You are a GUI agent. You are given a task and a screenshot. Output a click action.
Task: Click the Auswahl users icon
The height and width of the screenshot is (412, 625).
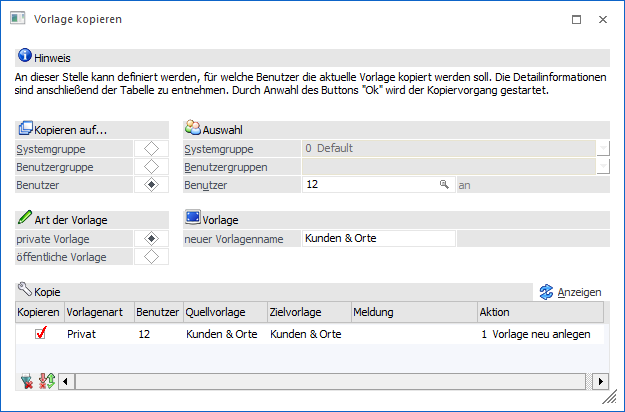193,129
